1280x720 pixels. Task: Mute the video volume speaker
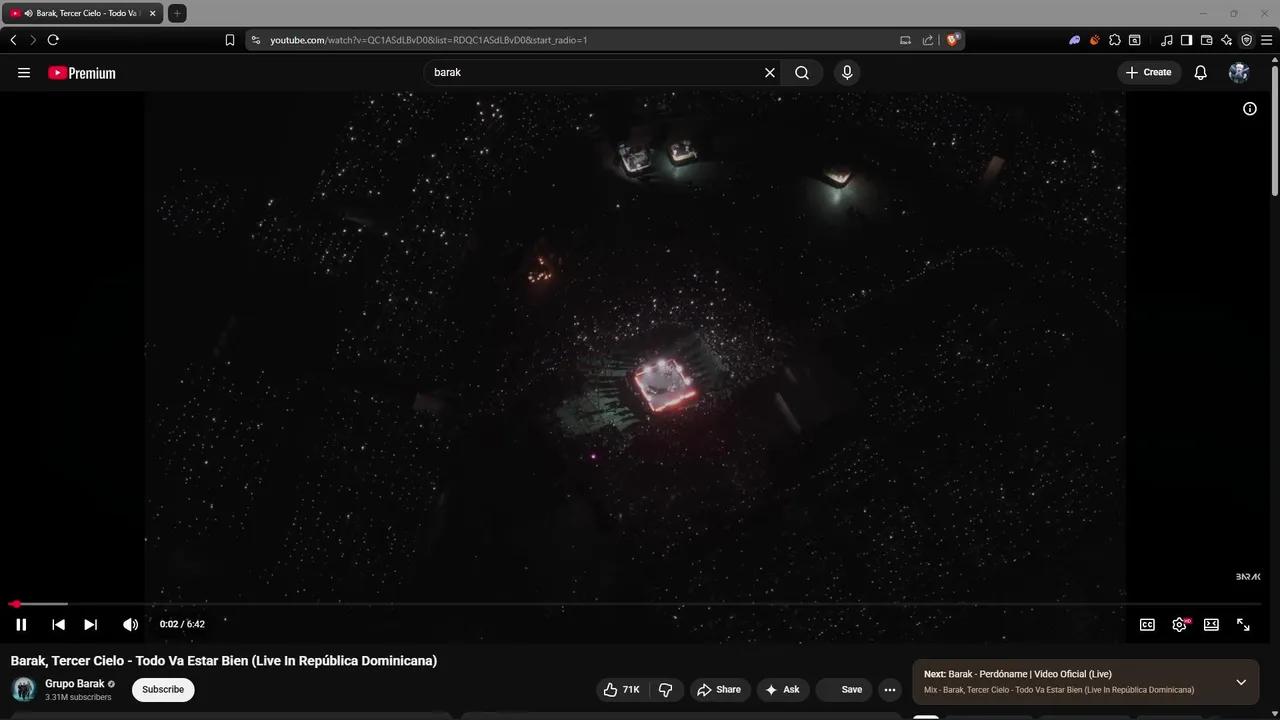pos(130,625)
